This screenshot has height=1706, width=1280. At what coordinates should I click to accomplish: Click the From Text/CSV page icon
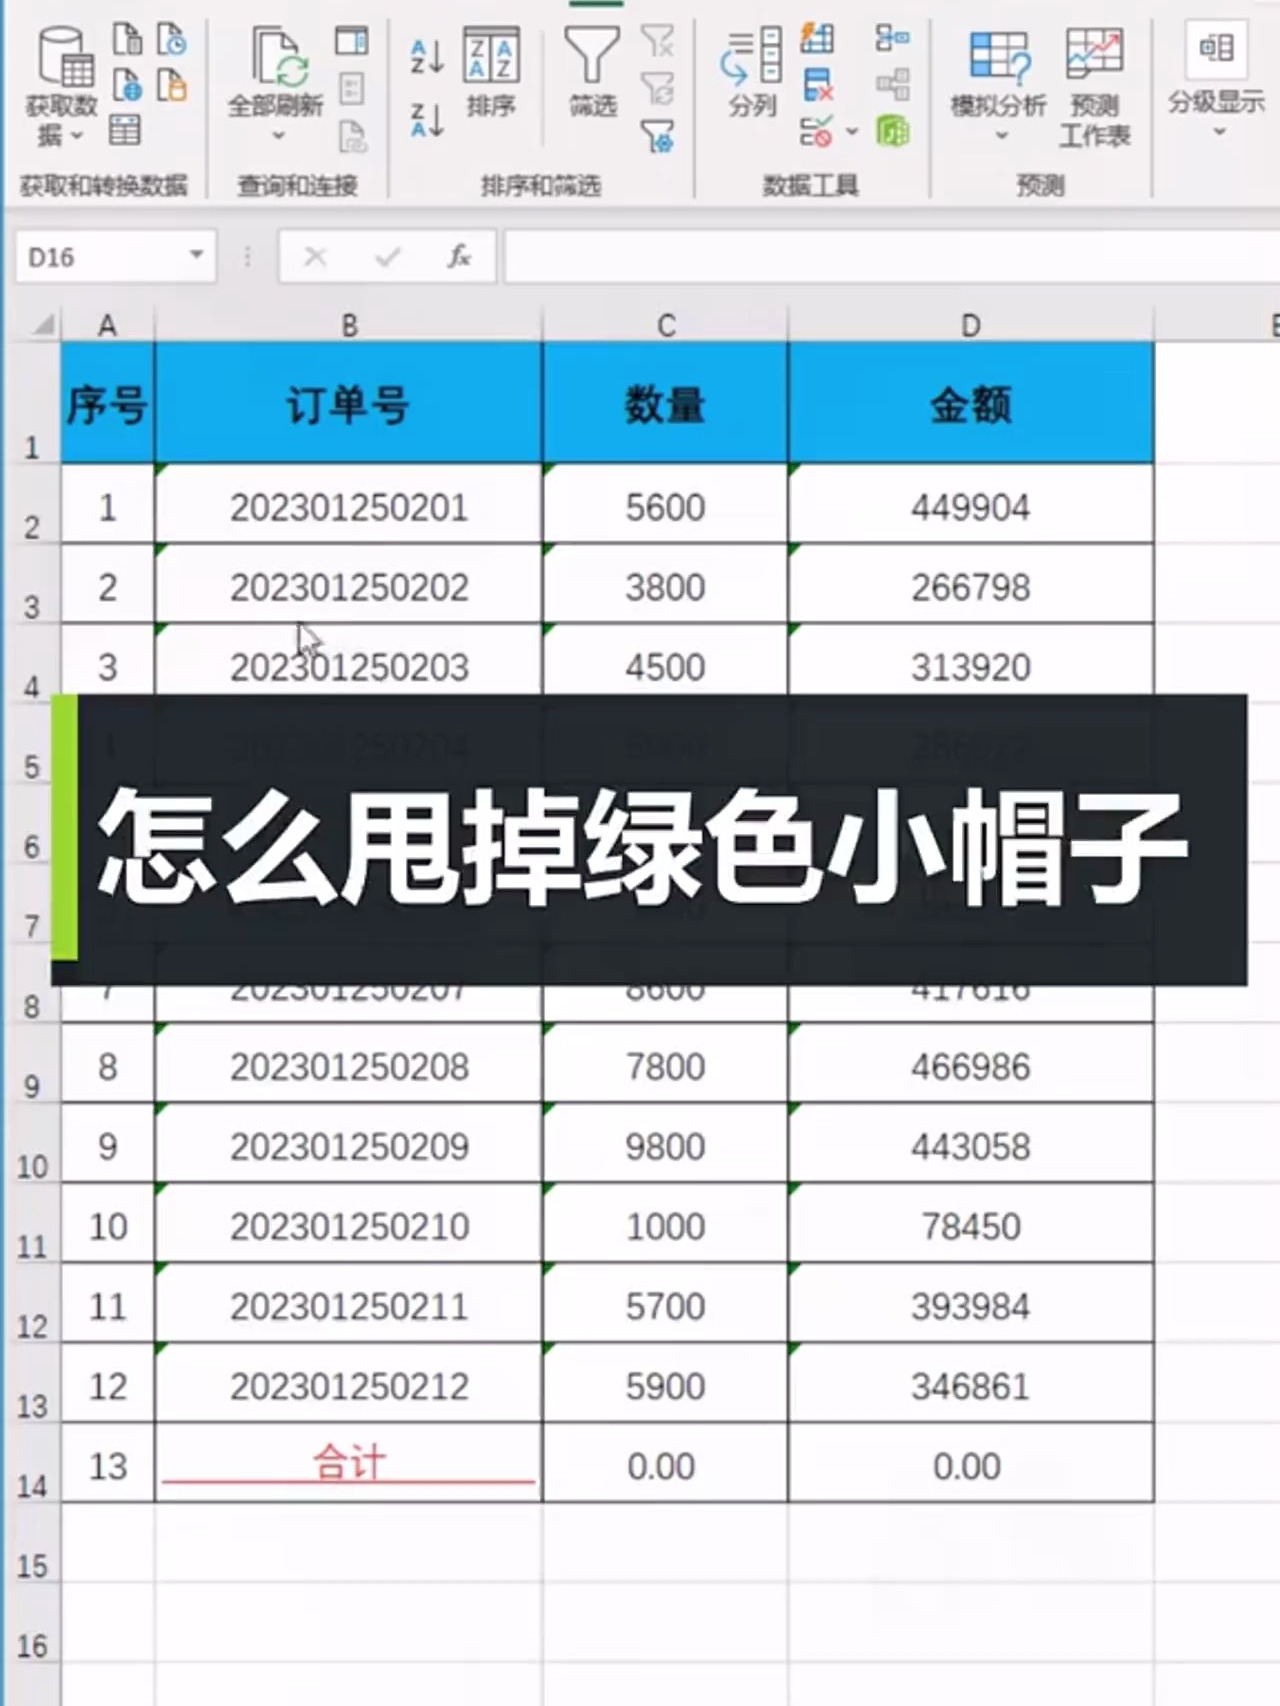coord(127,39)
